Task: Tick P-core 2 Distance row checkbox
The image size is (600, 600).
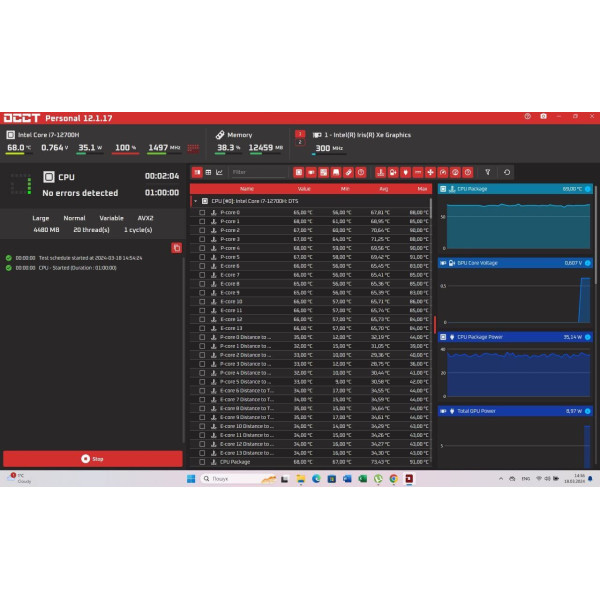Action: (202, 355)
